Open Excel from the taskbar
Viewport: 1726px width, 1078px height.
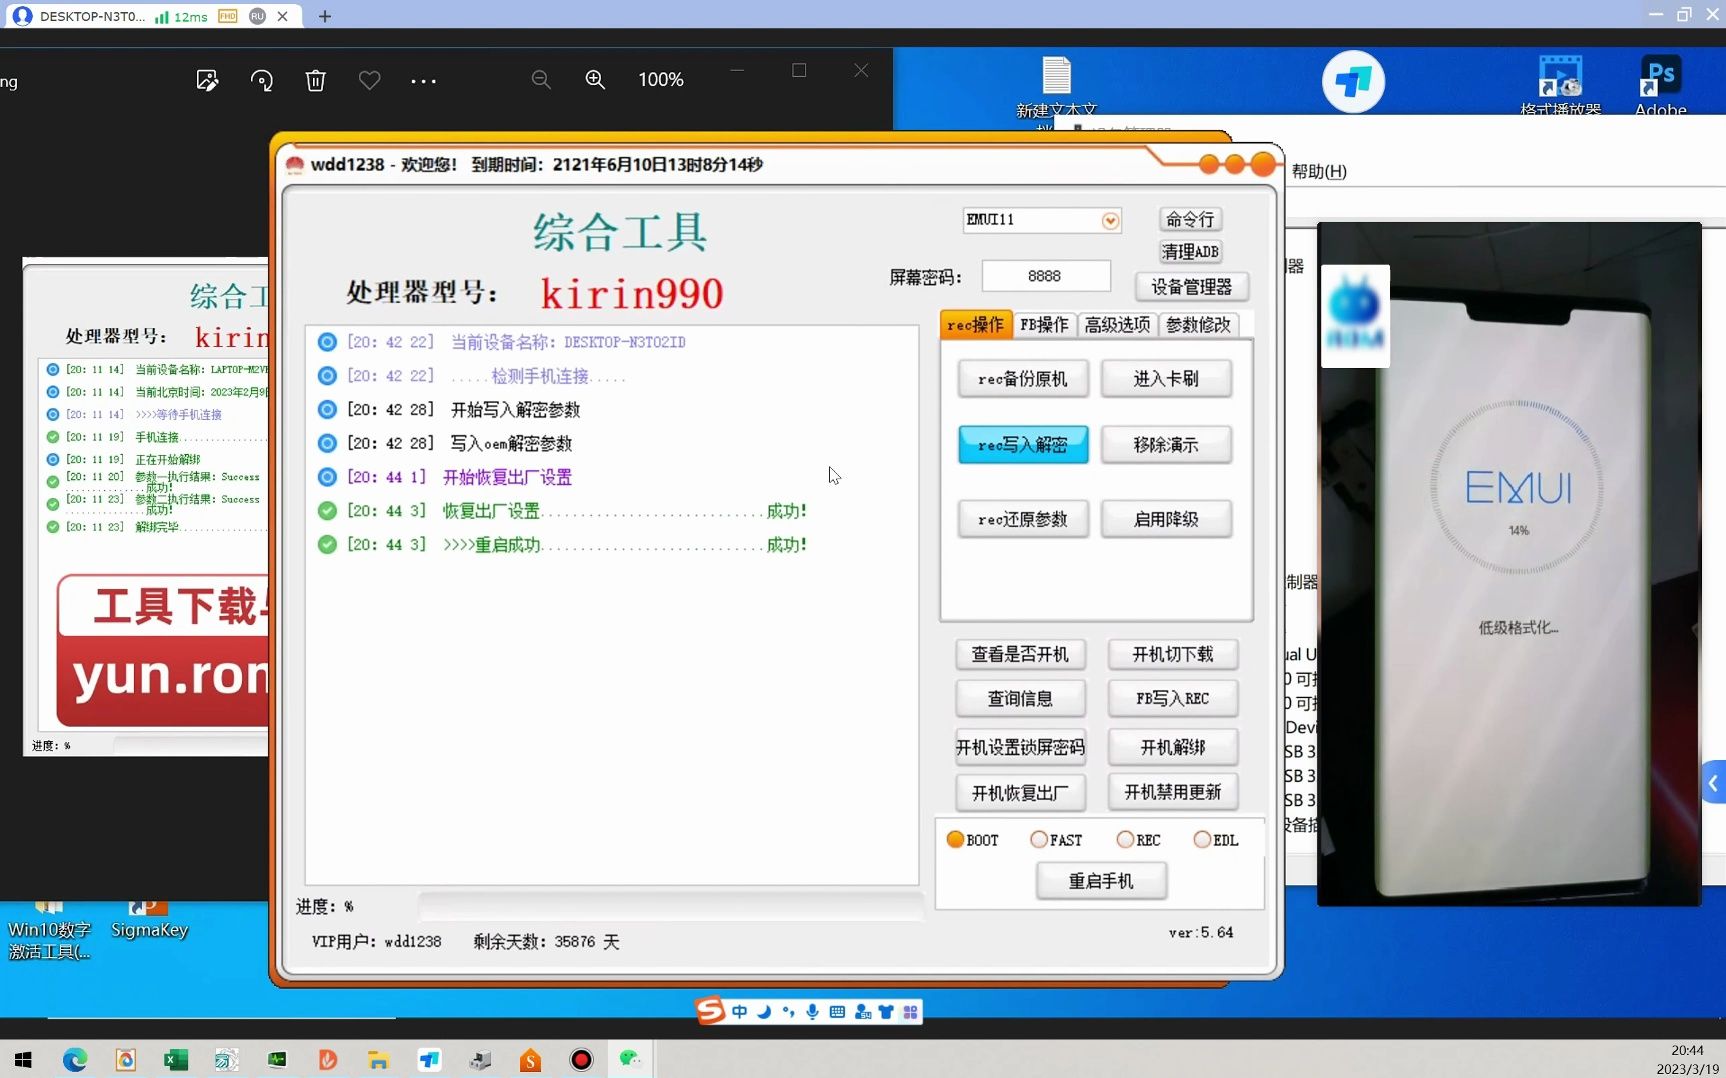tap(176, 1059)
